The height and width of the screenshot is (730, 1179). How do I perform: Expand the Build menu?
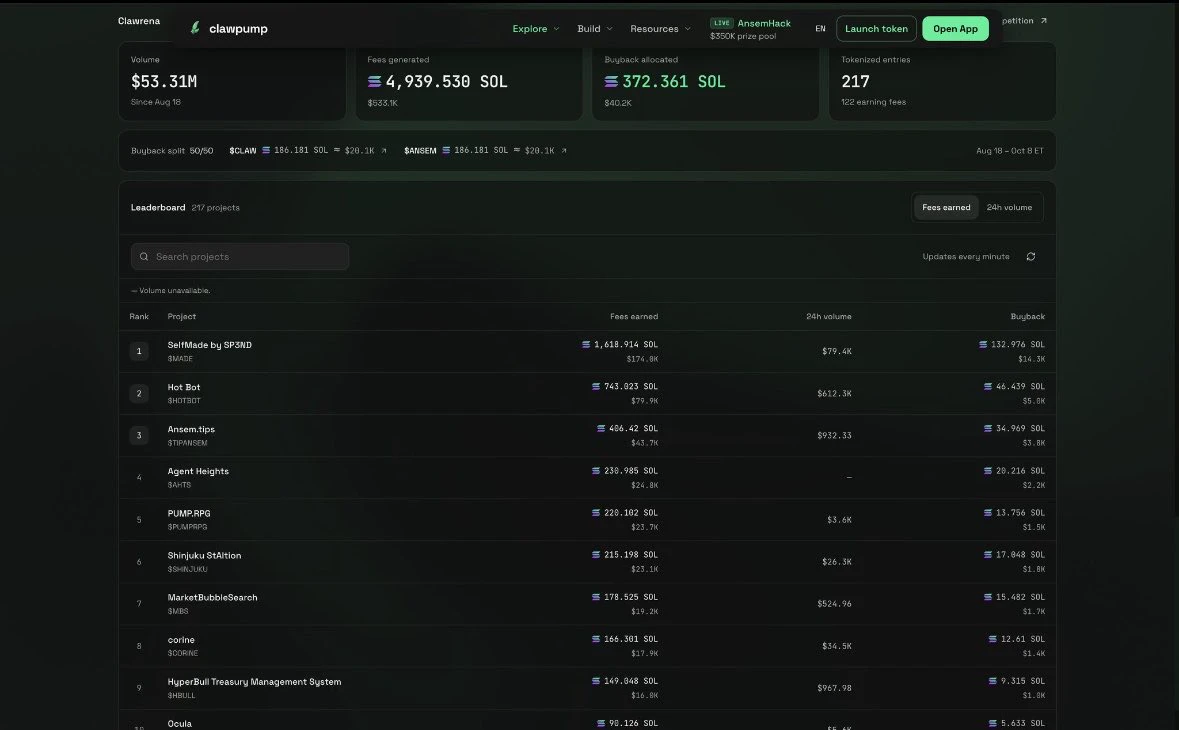tap(595, 29)
